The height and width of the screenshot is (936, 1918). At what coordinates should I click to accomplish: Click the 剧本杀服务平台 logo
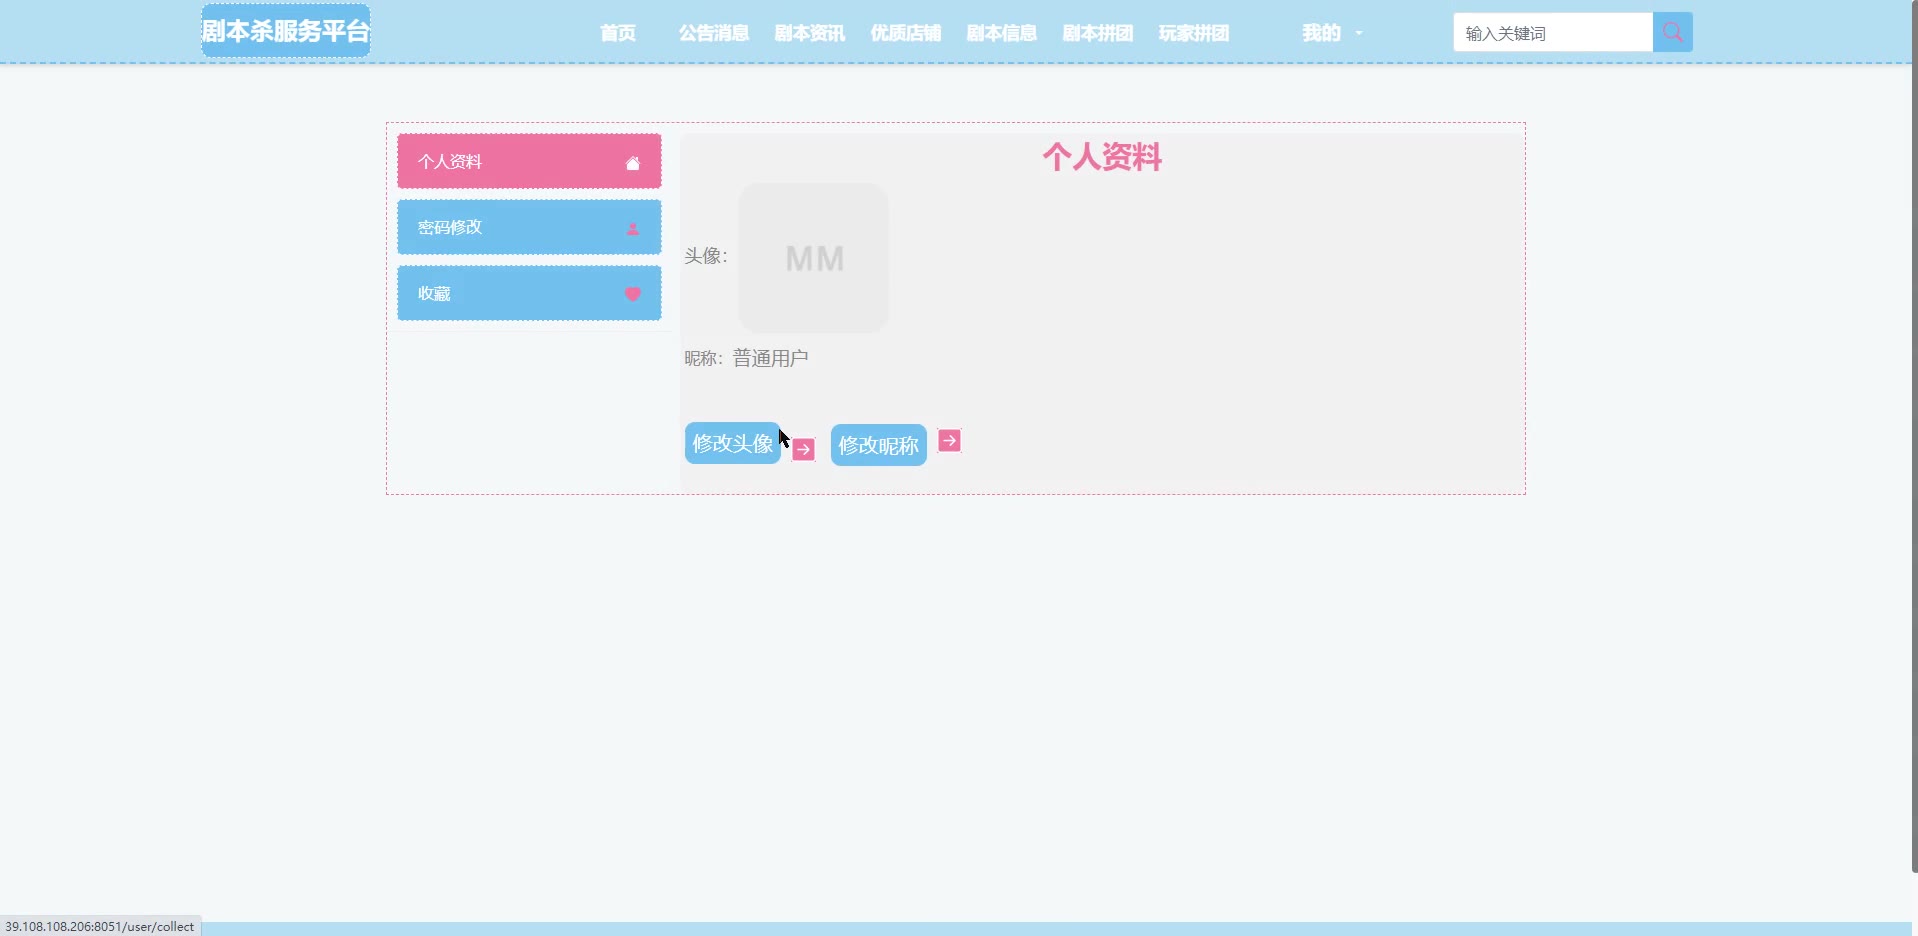[x=286, y=31]
